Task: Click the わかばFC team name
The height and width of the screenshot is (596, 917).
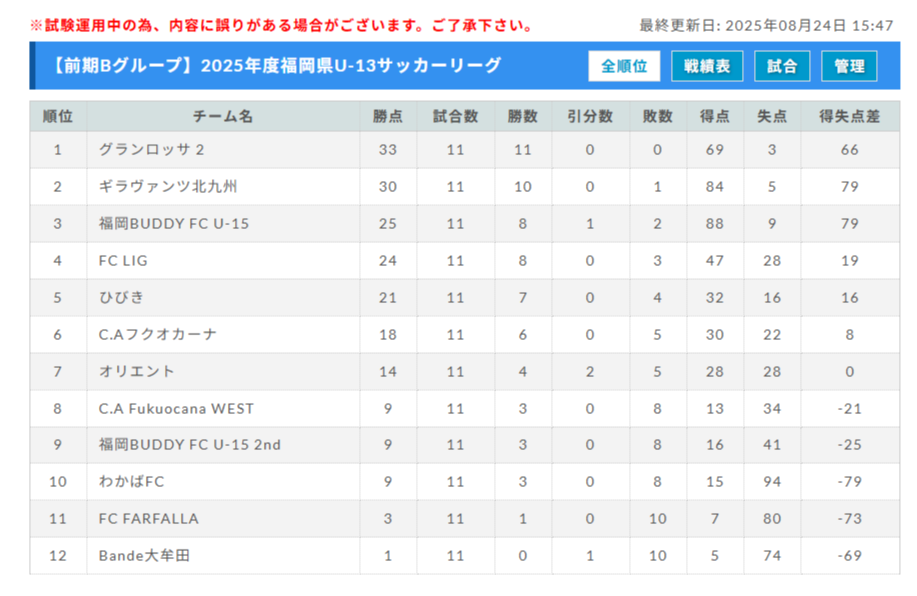Action: [132, 481]
